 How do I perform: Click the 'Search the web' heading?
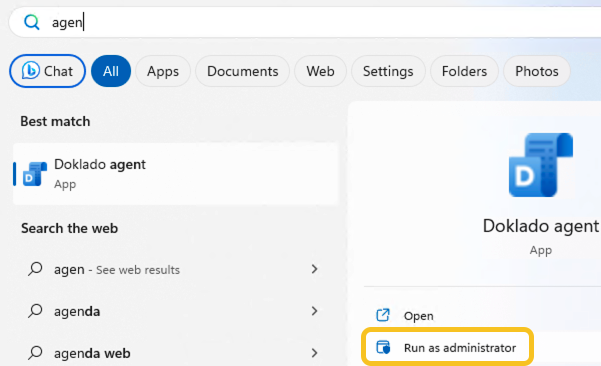click(x=69, y=228)
